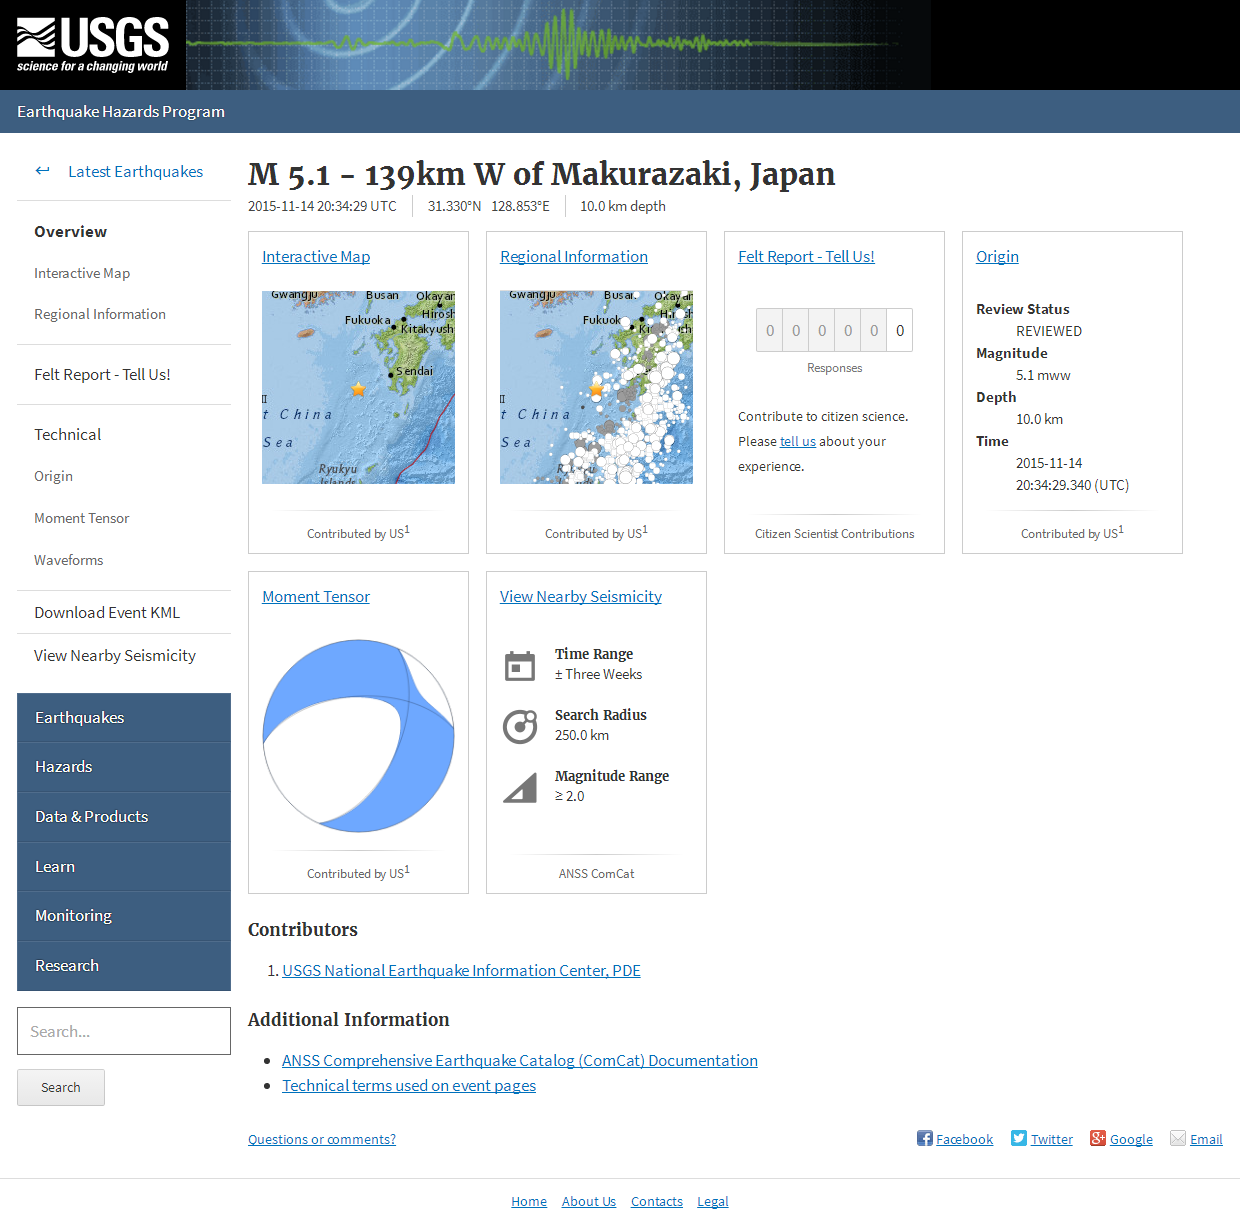Open Technical terms used on event pages
This screenshot has width=1240, height=1224.
(x=408, y=1085)
